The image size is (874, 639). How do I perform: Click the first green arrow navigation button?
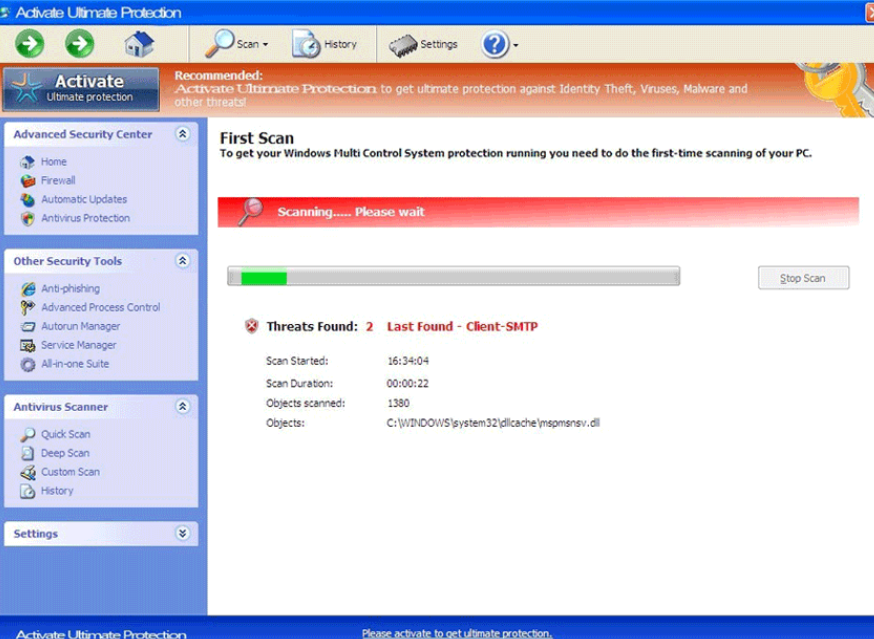click(x=30, y=44)
